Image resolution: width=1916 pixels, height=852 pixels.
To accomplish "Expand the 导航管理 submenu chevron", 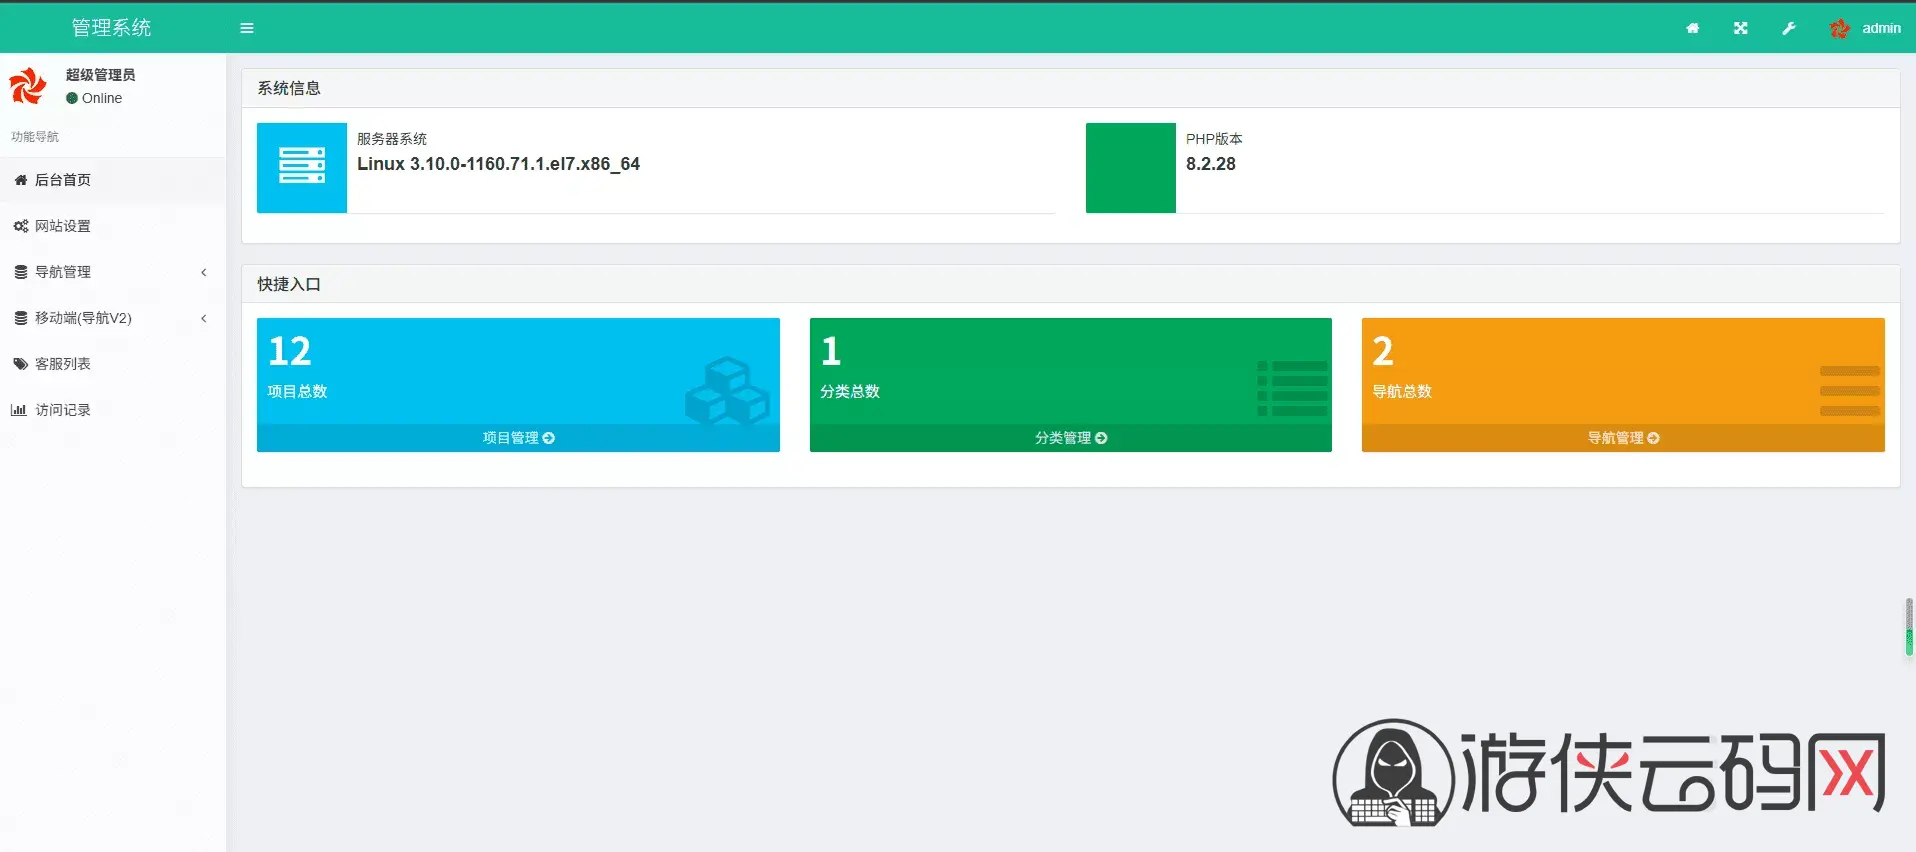I will [204, 272].
